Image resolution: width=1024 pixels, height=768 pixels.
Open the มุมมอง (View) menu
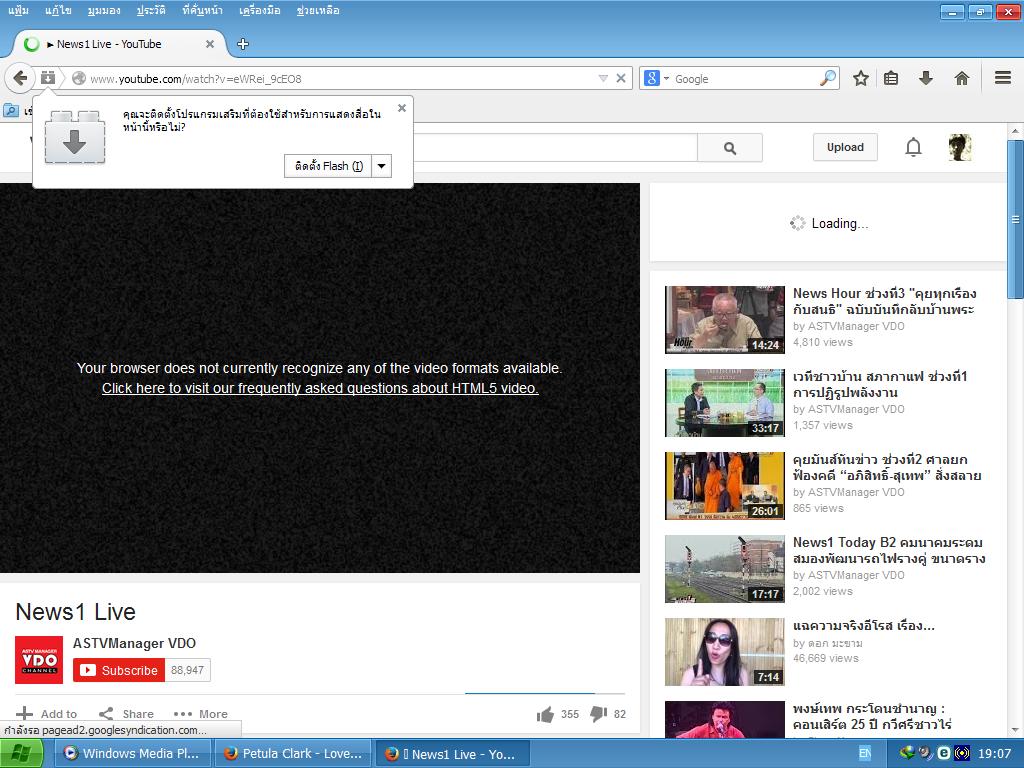[x=104, y=10]
